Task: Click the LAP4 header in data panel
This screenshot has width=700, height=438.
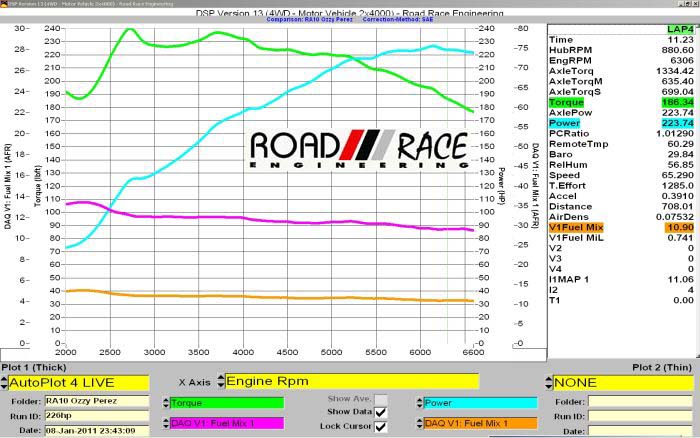Action: pyautogui.click(x=679, y=29)
